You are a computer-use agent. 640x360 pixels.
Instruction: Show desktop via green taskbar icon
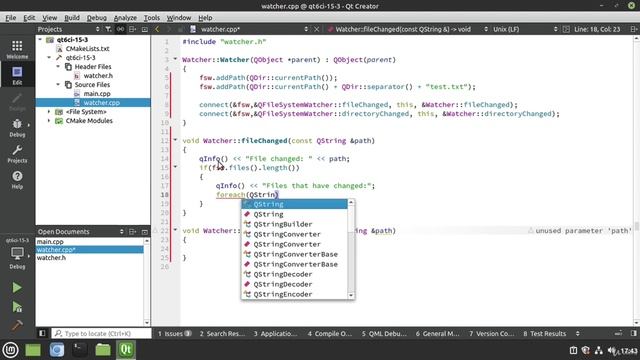click(33, 350)
